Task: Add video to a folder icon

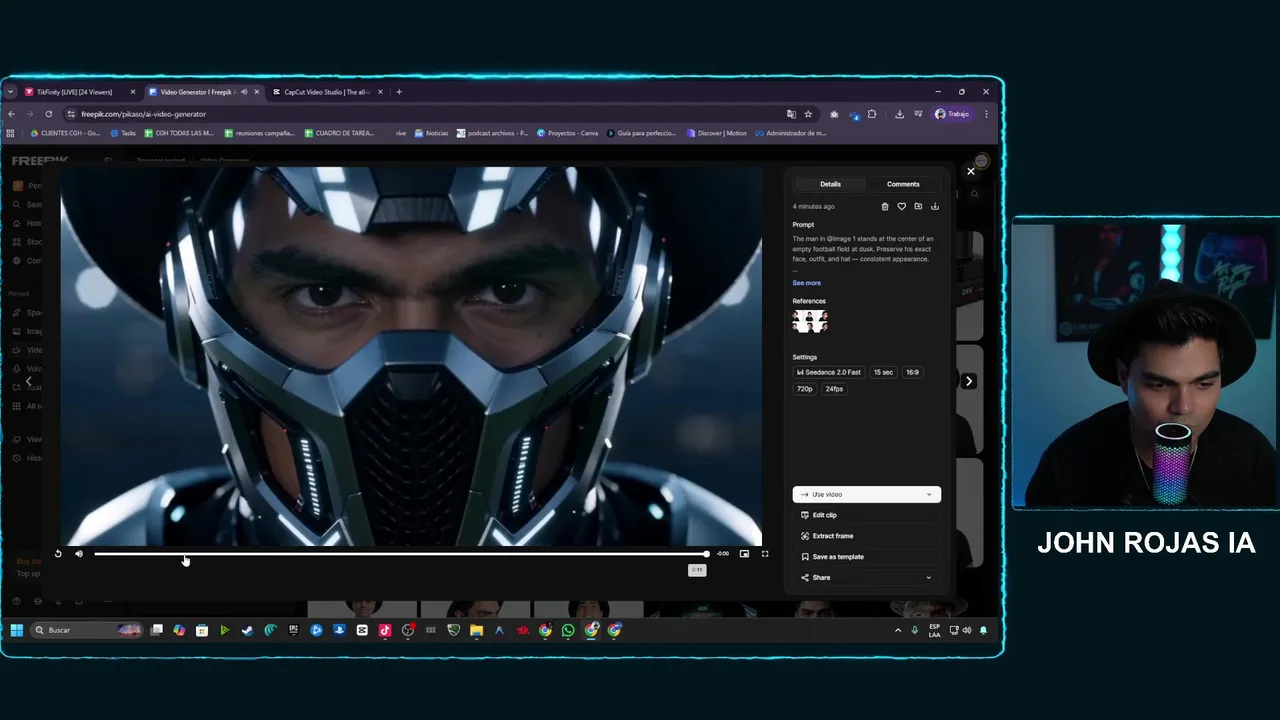Action: (918, 207)
